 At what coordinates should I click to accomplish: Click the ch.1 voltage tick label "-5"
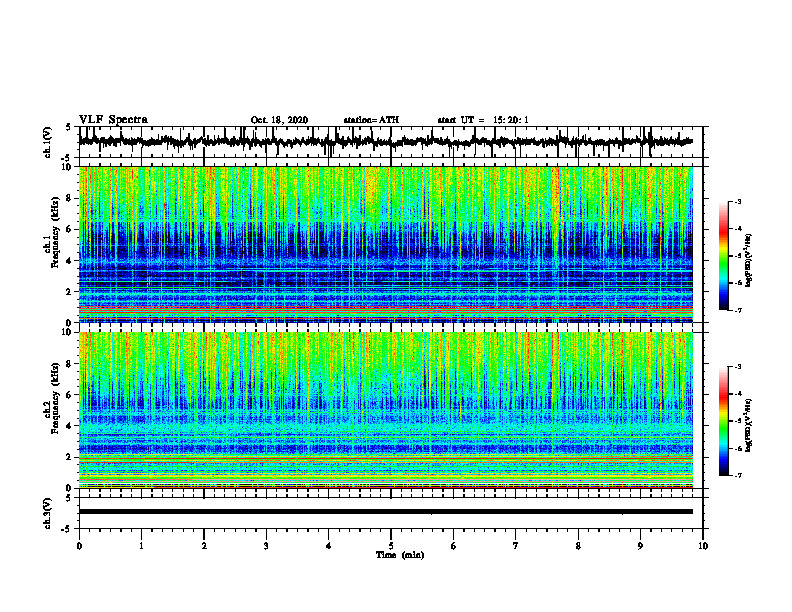click(66, 158)
